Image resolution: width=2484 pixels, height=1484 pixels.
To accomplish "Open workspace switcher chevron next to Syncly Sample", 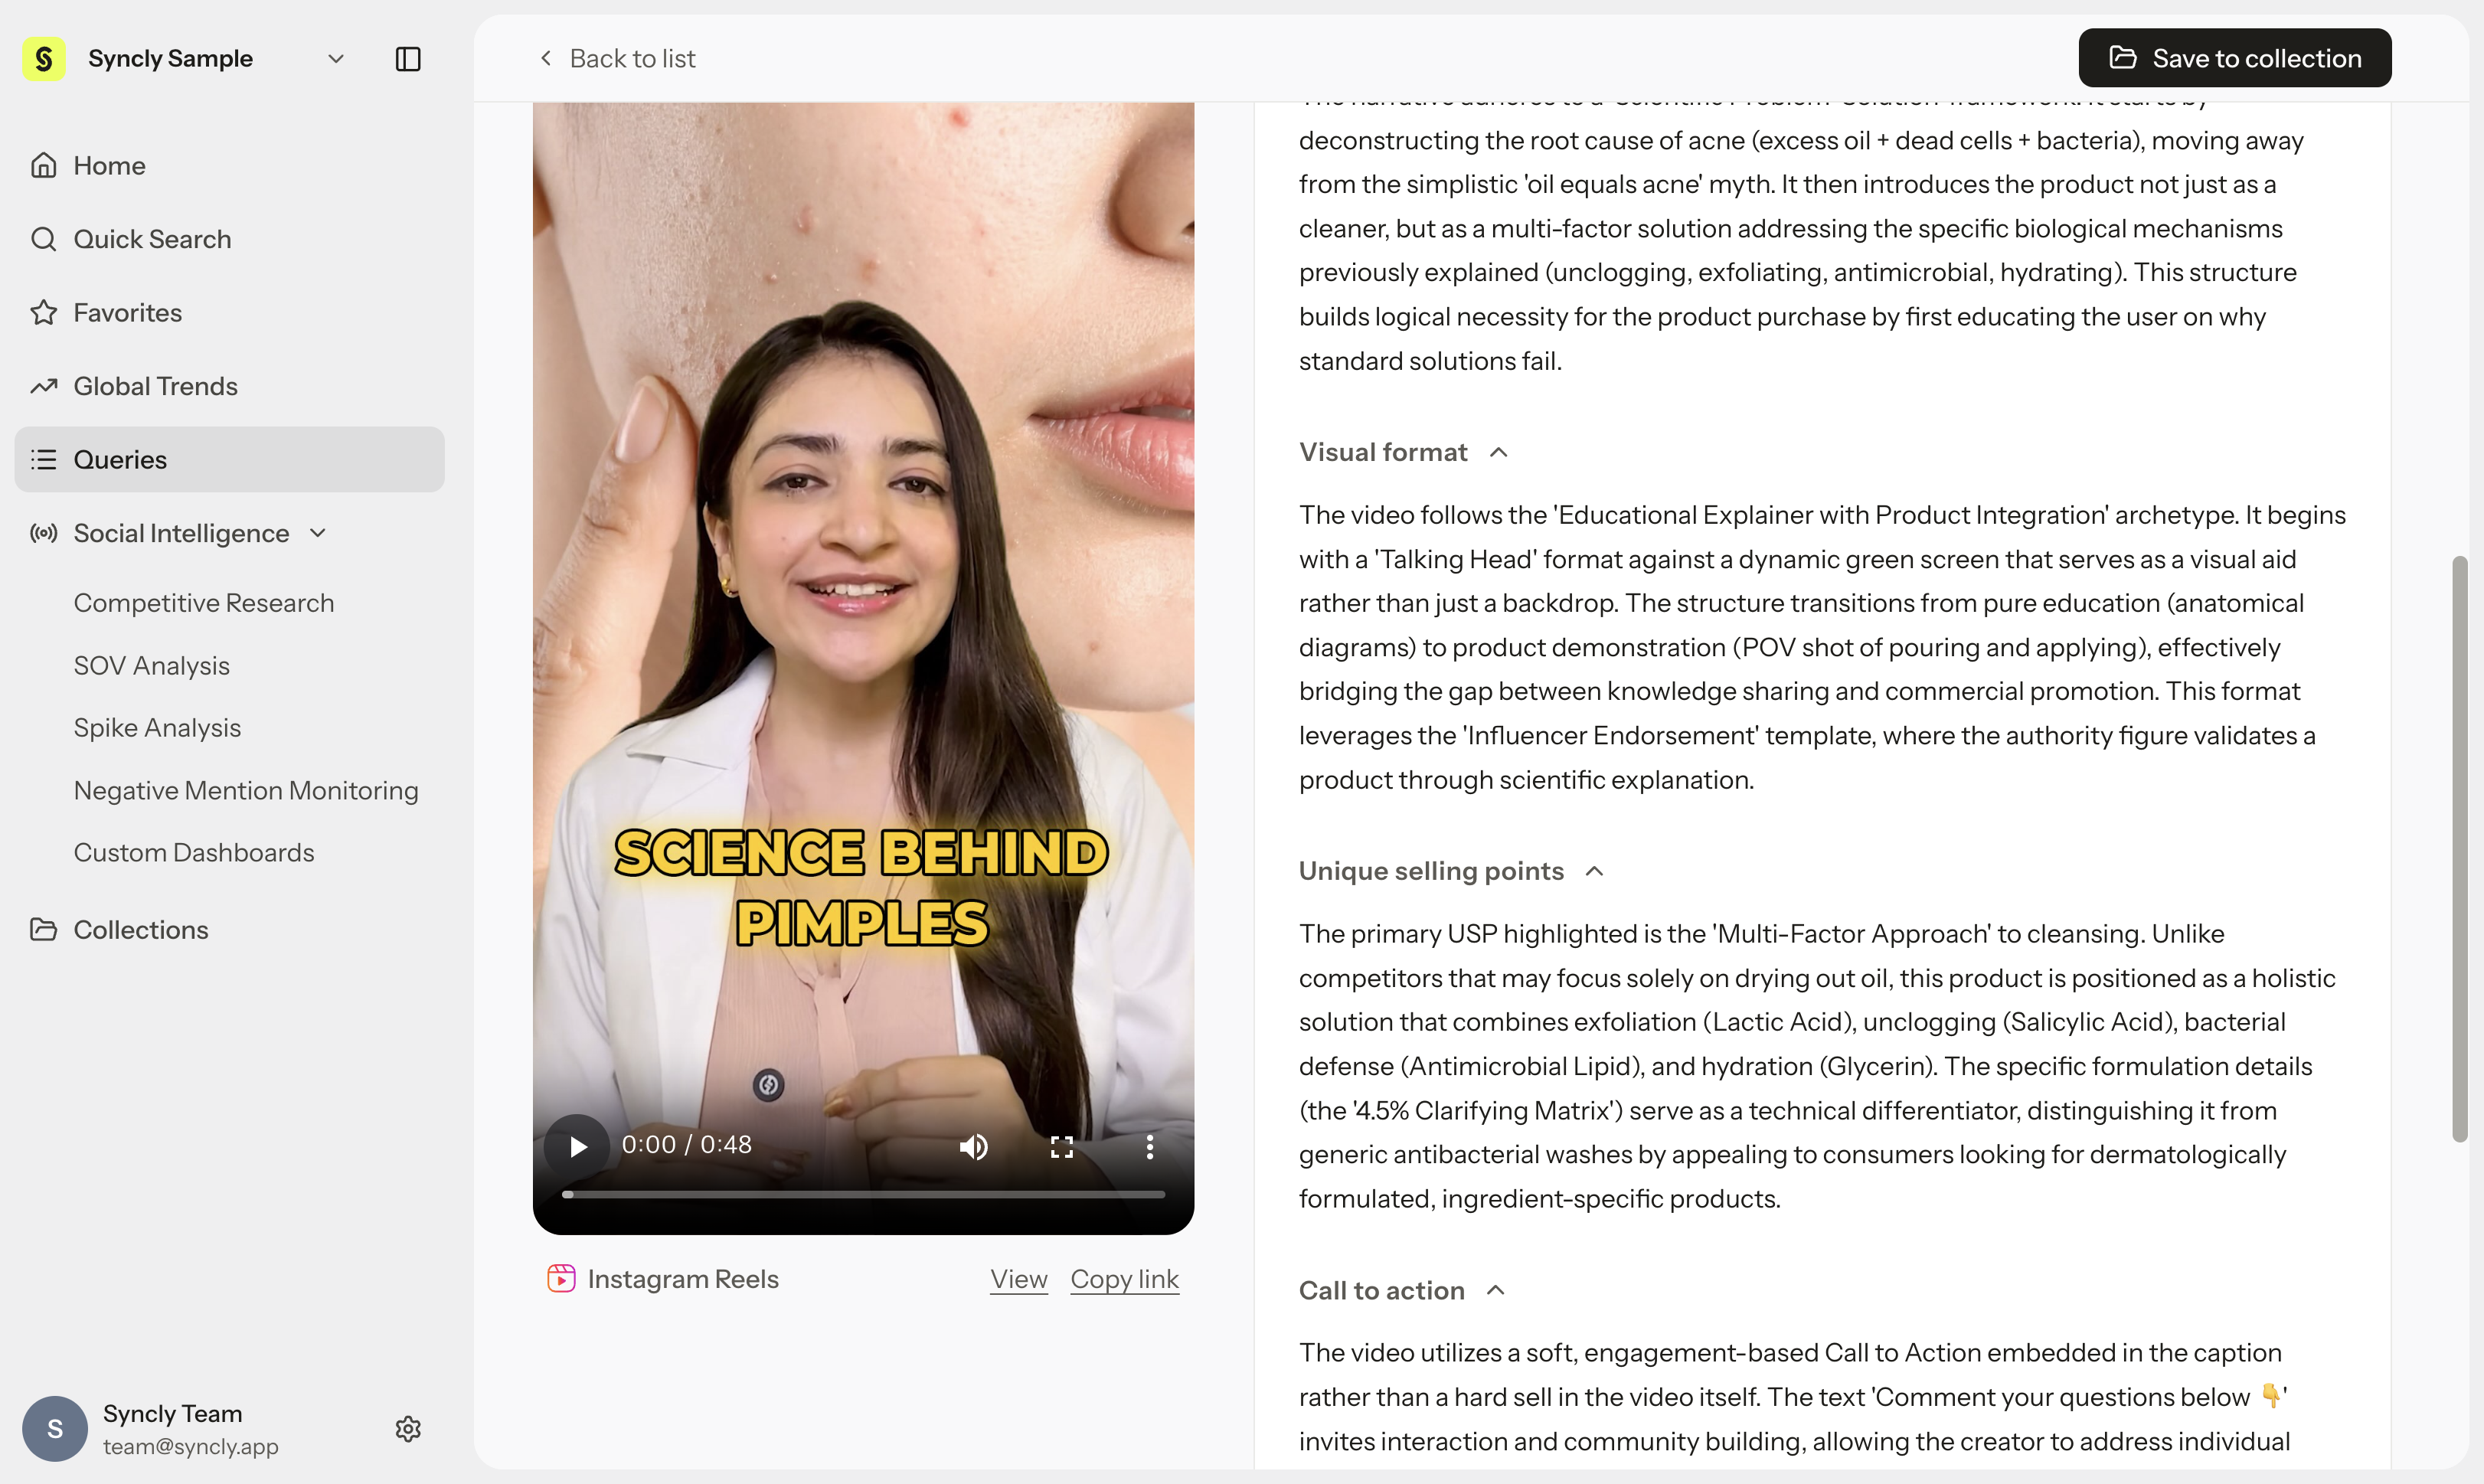I will coord(336,59).
